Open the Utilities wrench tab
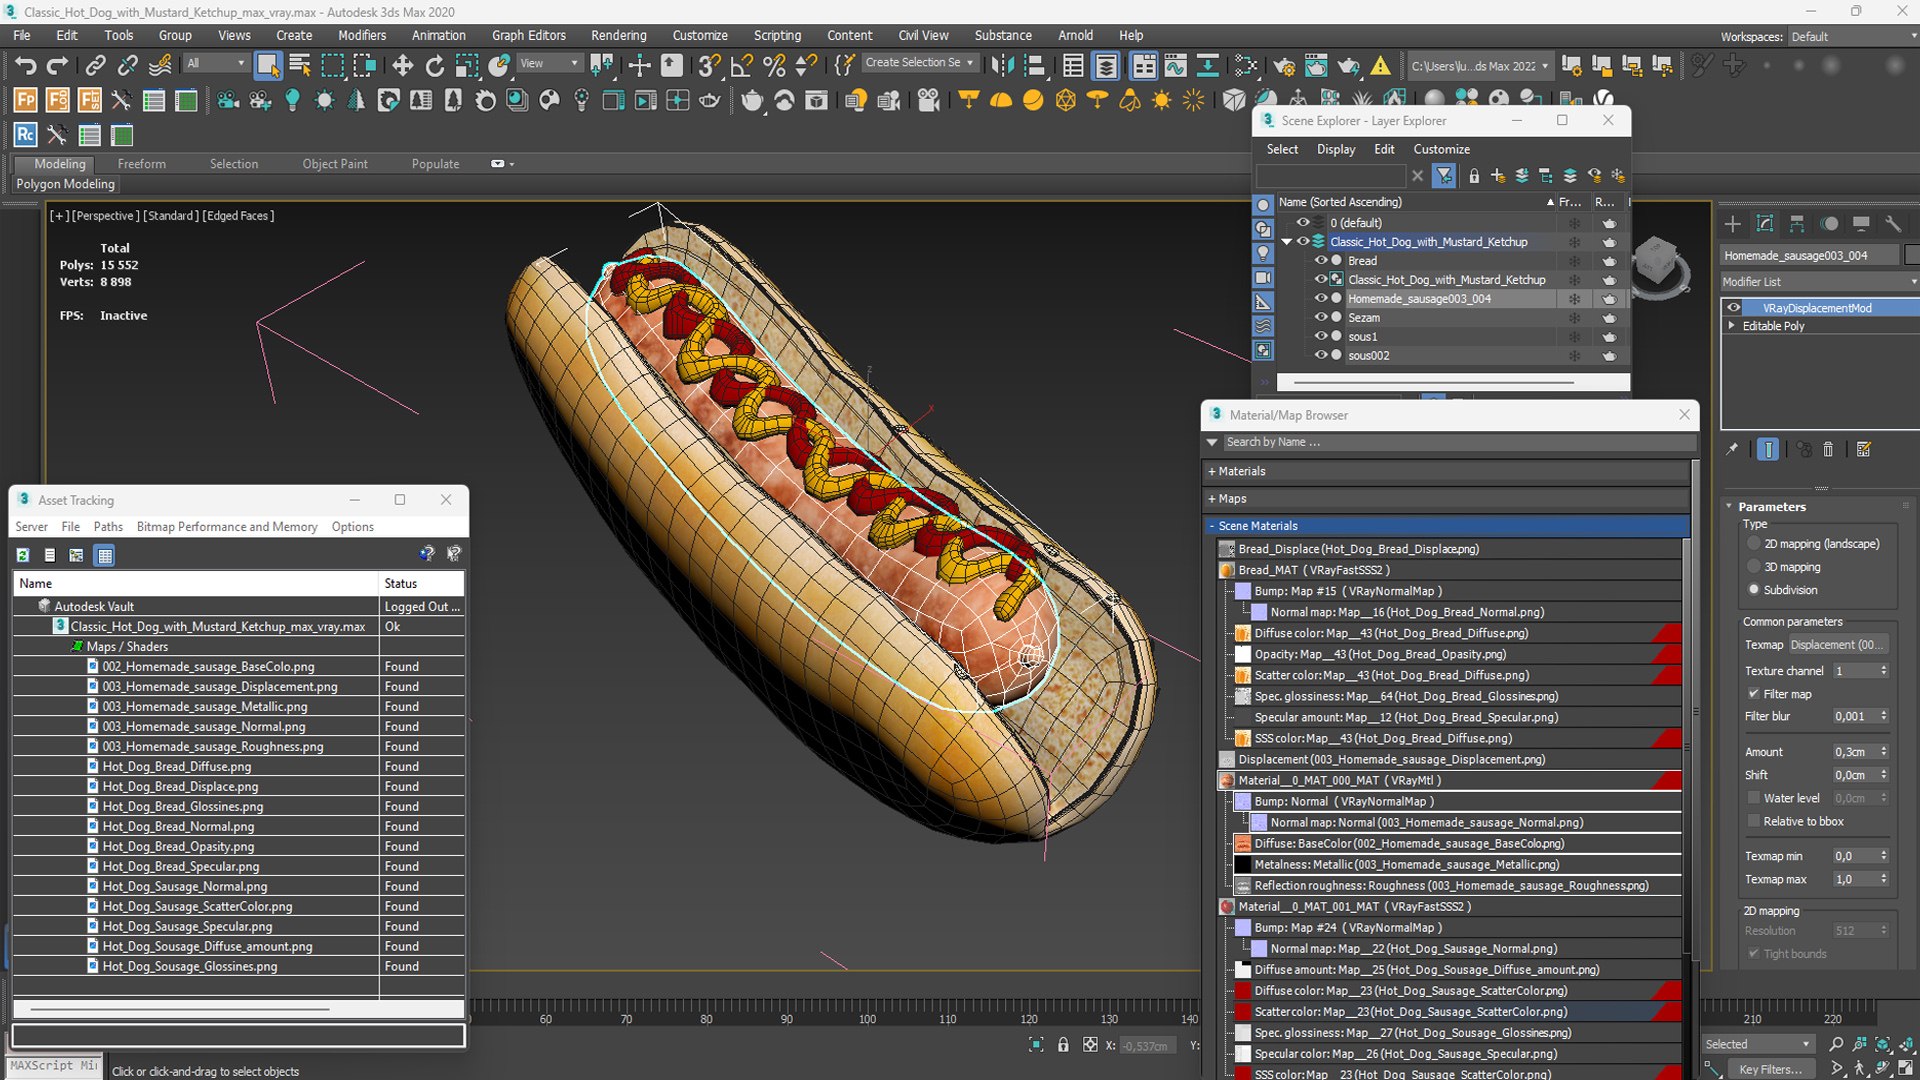The image size is (1920, 1080). [x=1893, y=224]
